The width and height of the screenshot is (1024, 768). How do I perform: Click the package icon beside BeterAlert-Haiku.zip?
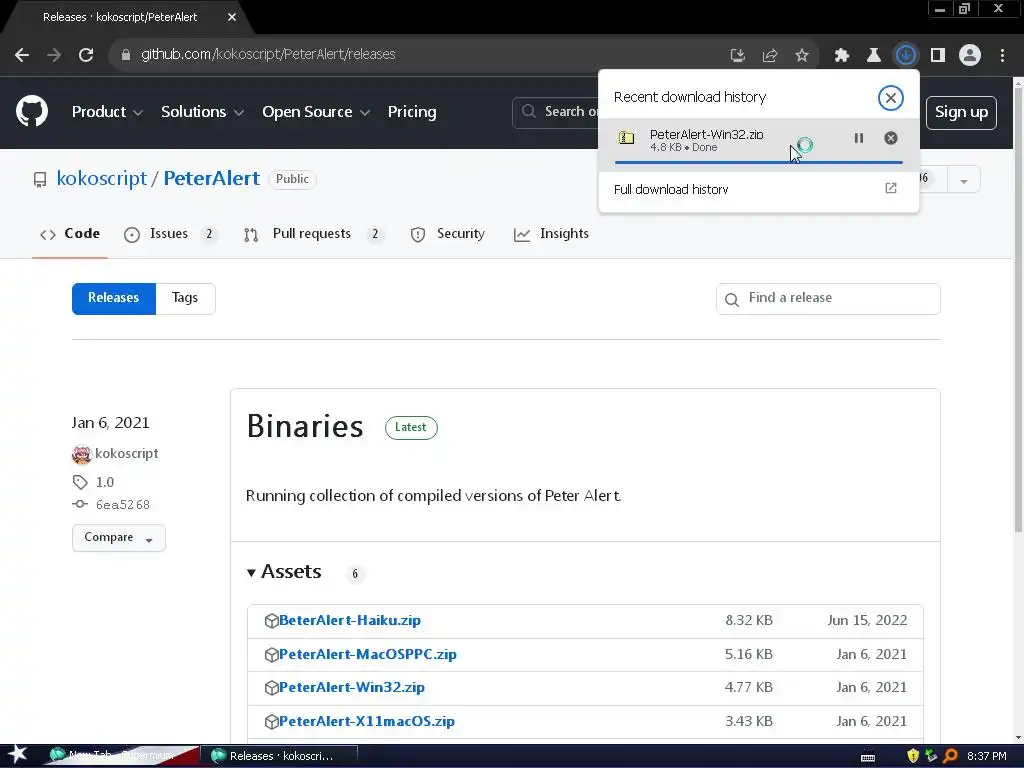point(271,621)
